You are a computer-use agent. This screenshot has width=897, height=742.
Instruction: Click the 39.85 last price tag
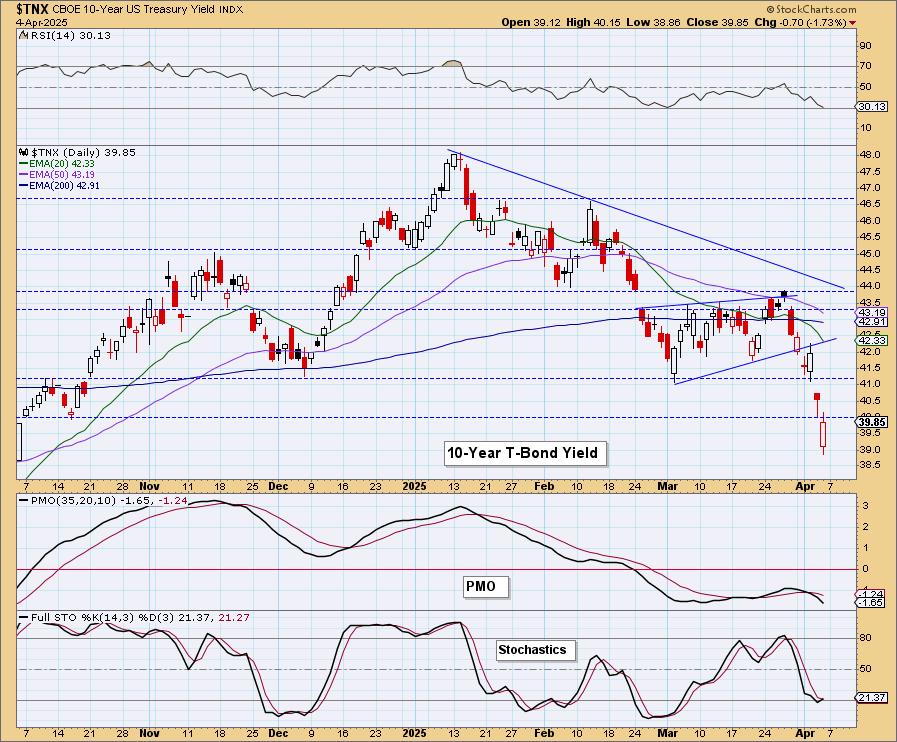coord(872,422)
